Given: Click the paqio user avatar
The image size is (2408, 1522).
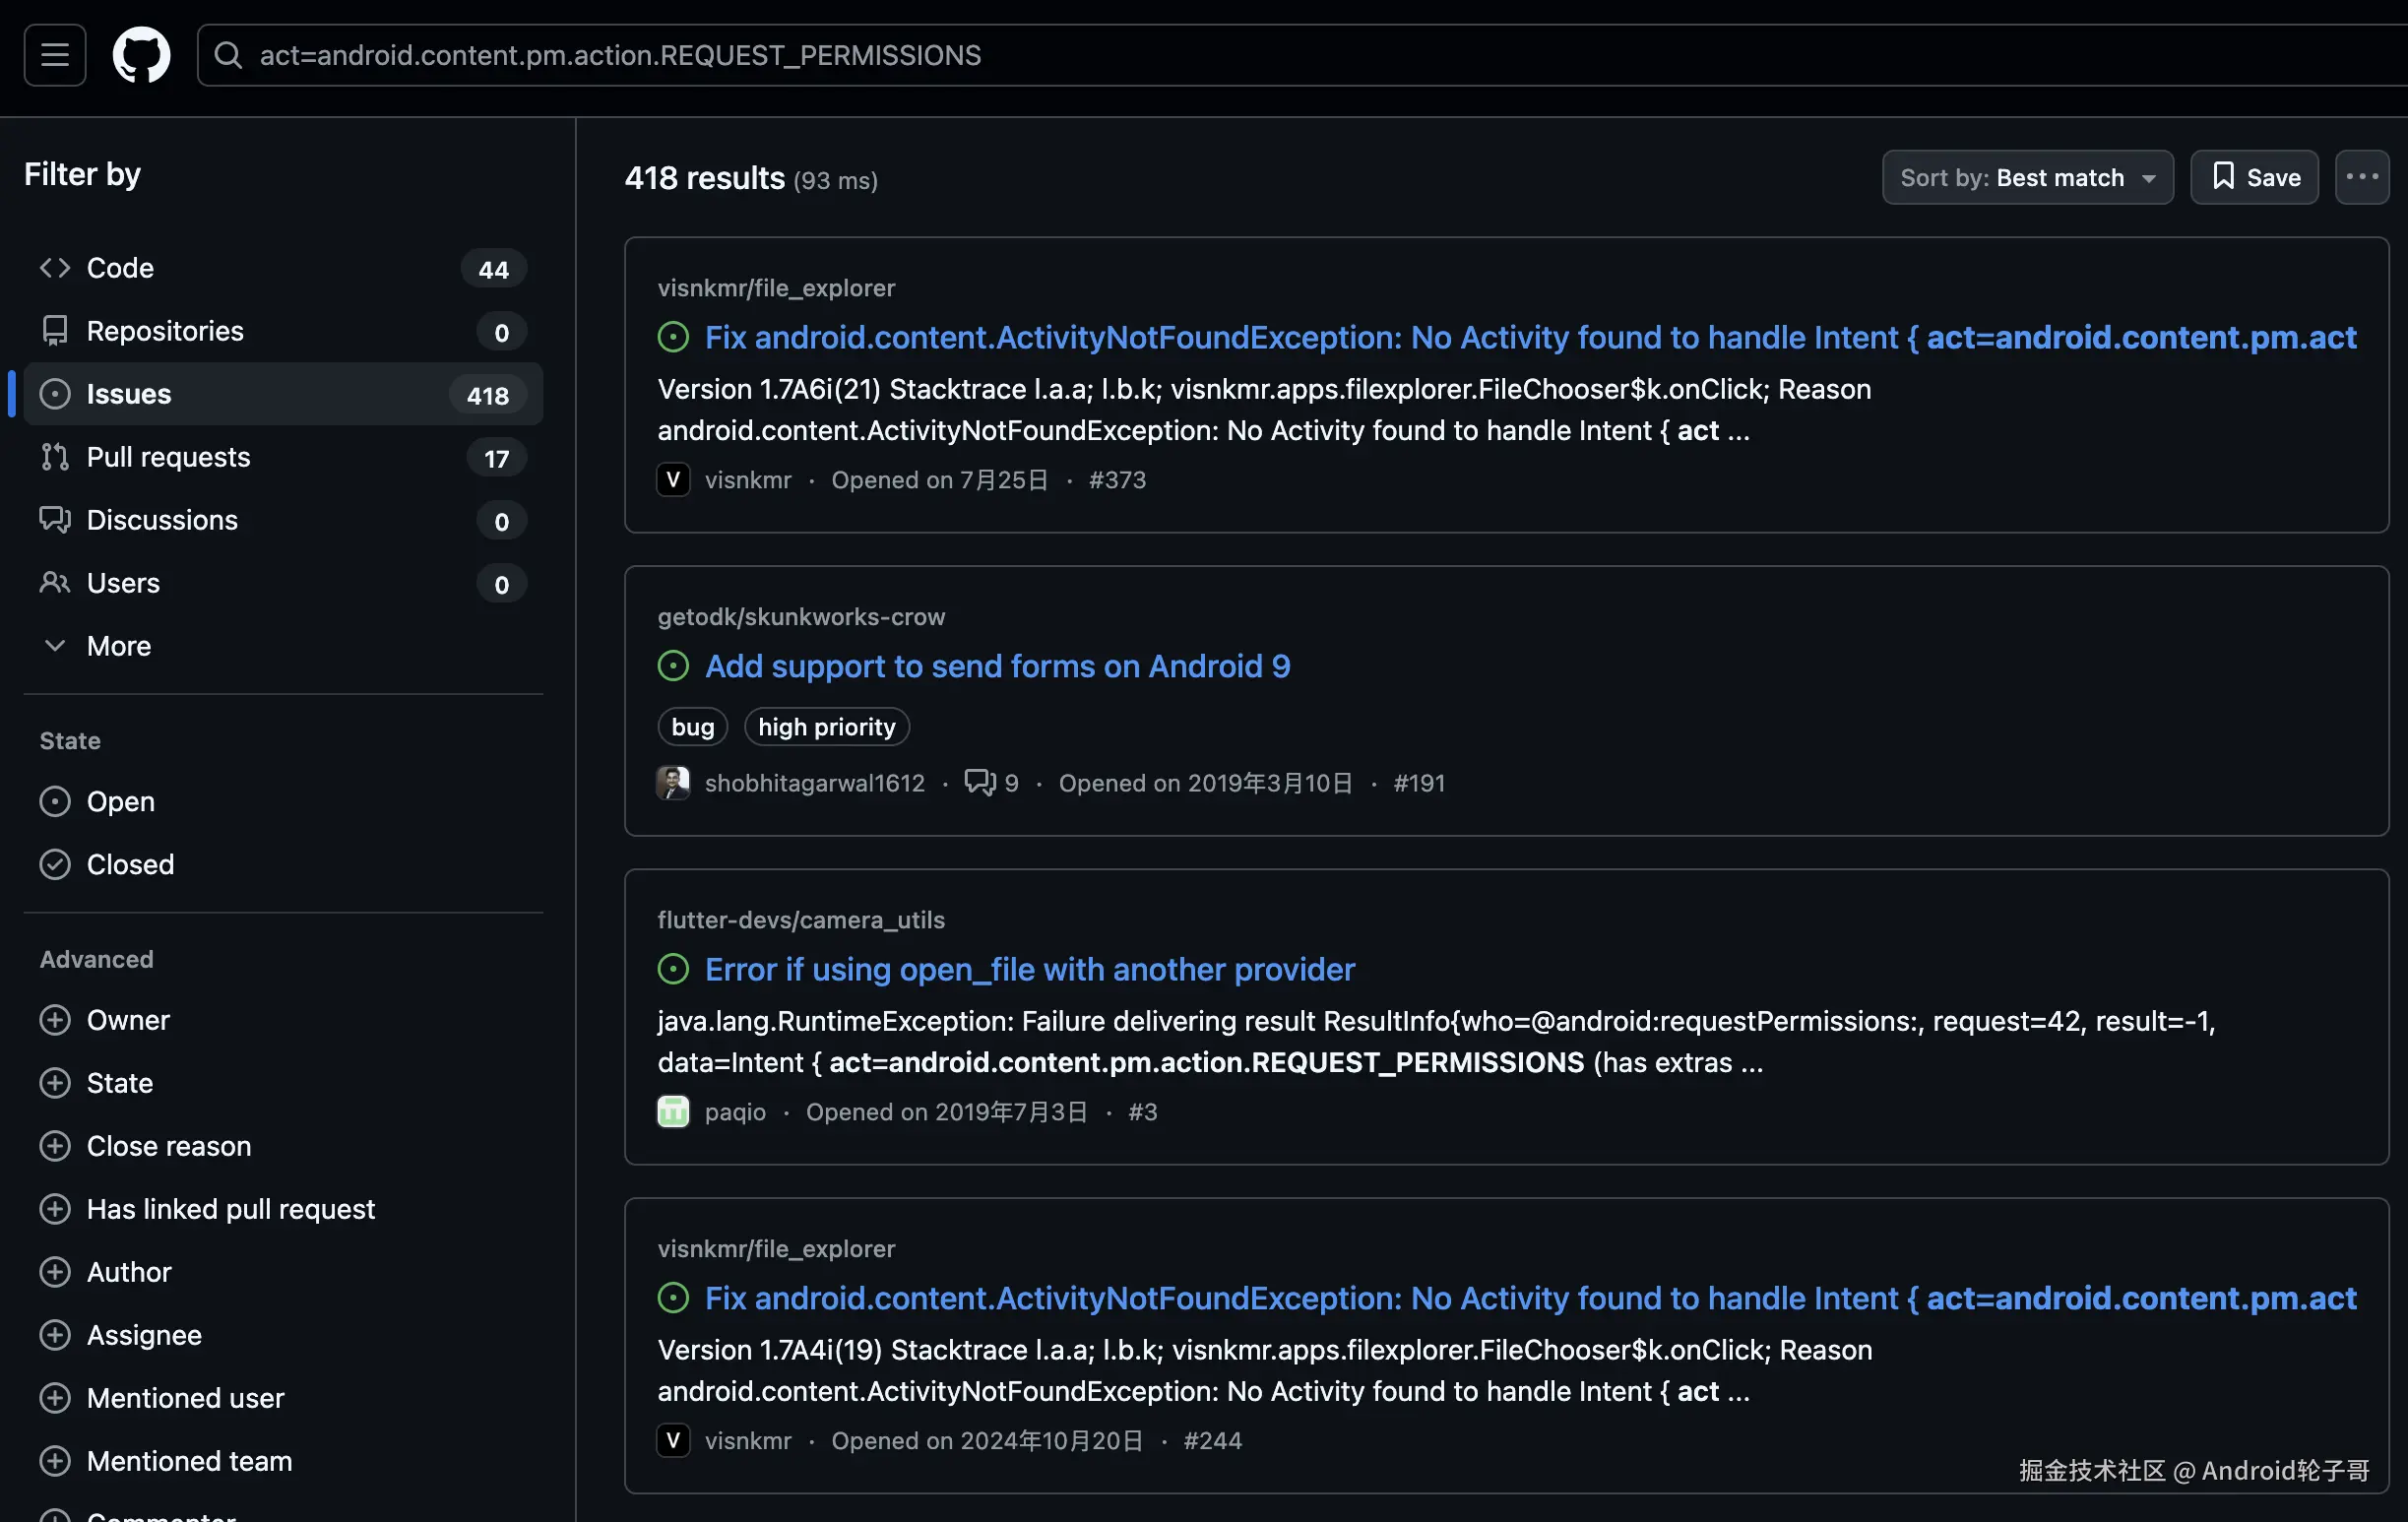Looking at the screenshot, I should click(x=673, y=1112).
